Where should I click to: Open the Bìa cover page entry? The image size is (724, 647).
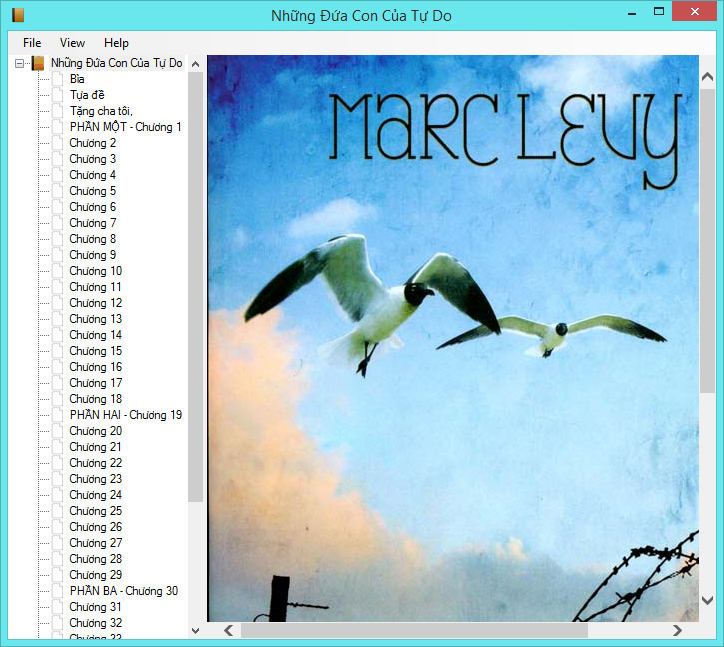coord(77,79)
